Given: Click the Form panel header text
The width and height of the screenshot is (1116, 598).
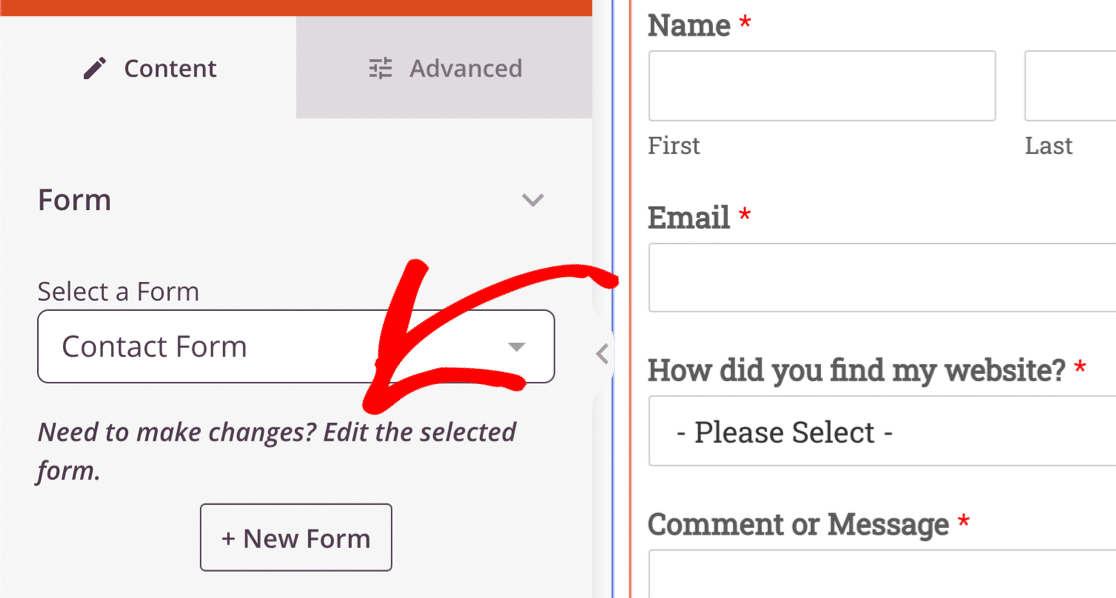Looking at the screenshot, I should coord(74,200).
